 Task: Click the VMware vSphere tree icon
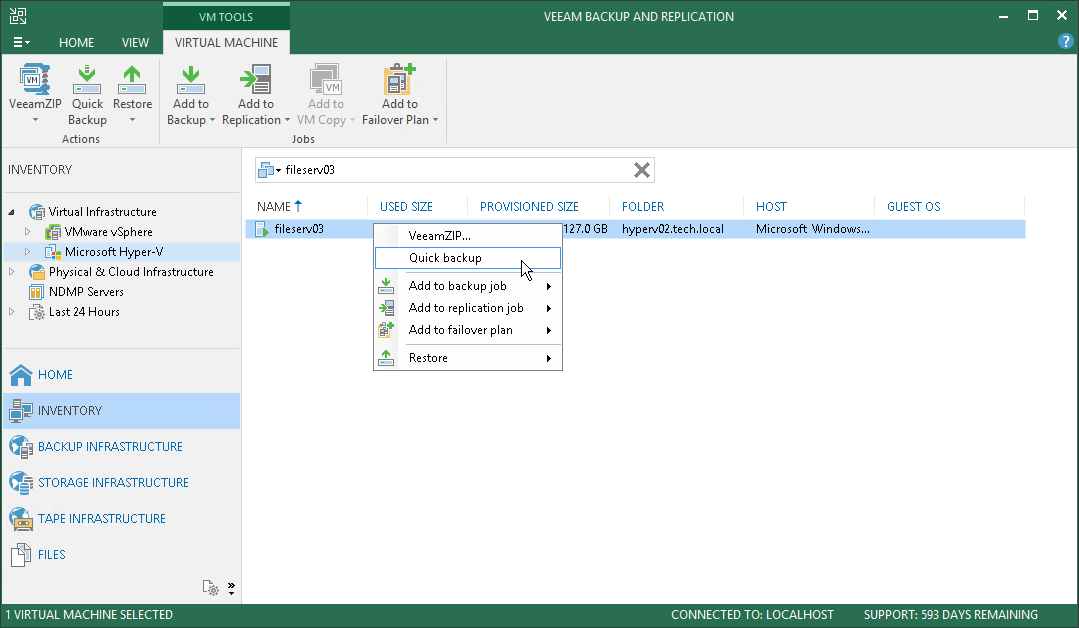[x=53, y=232]
